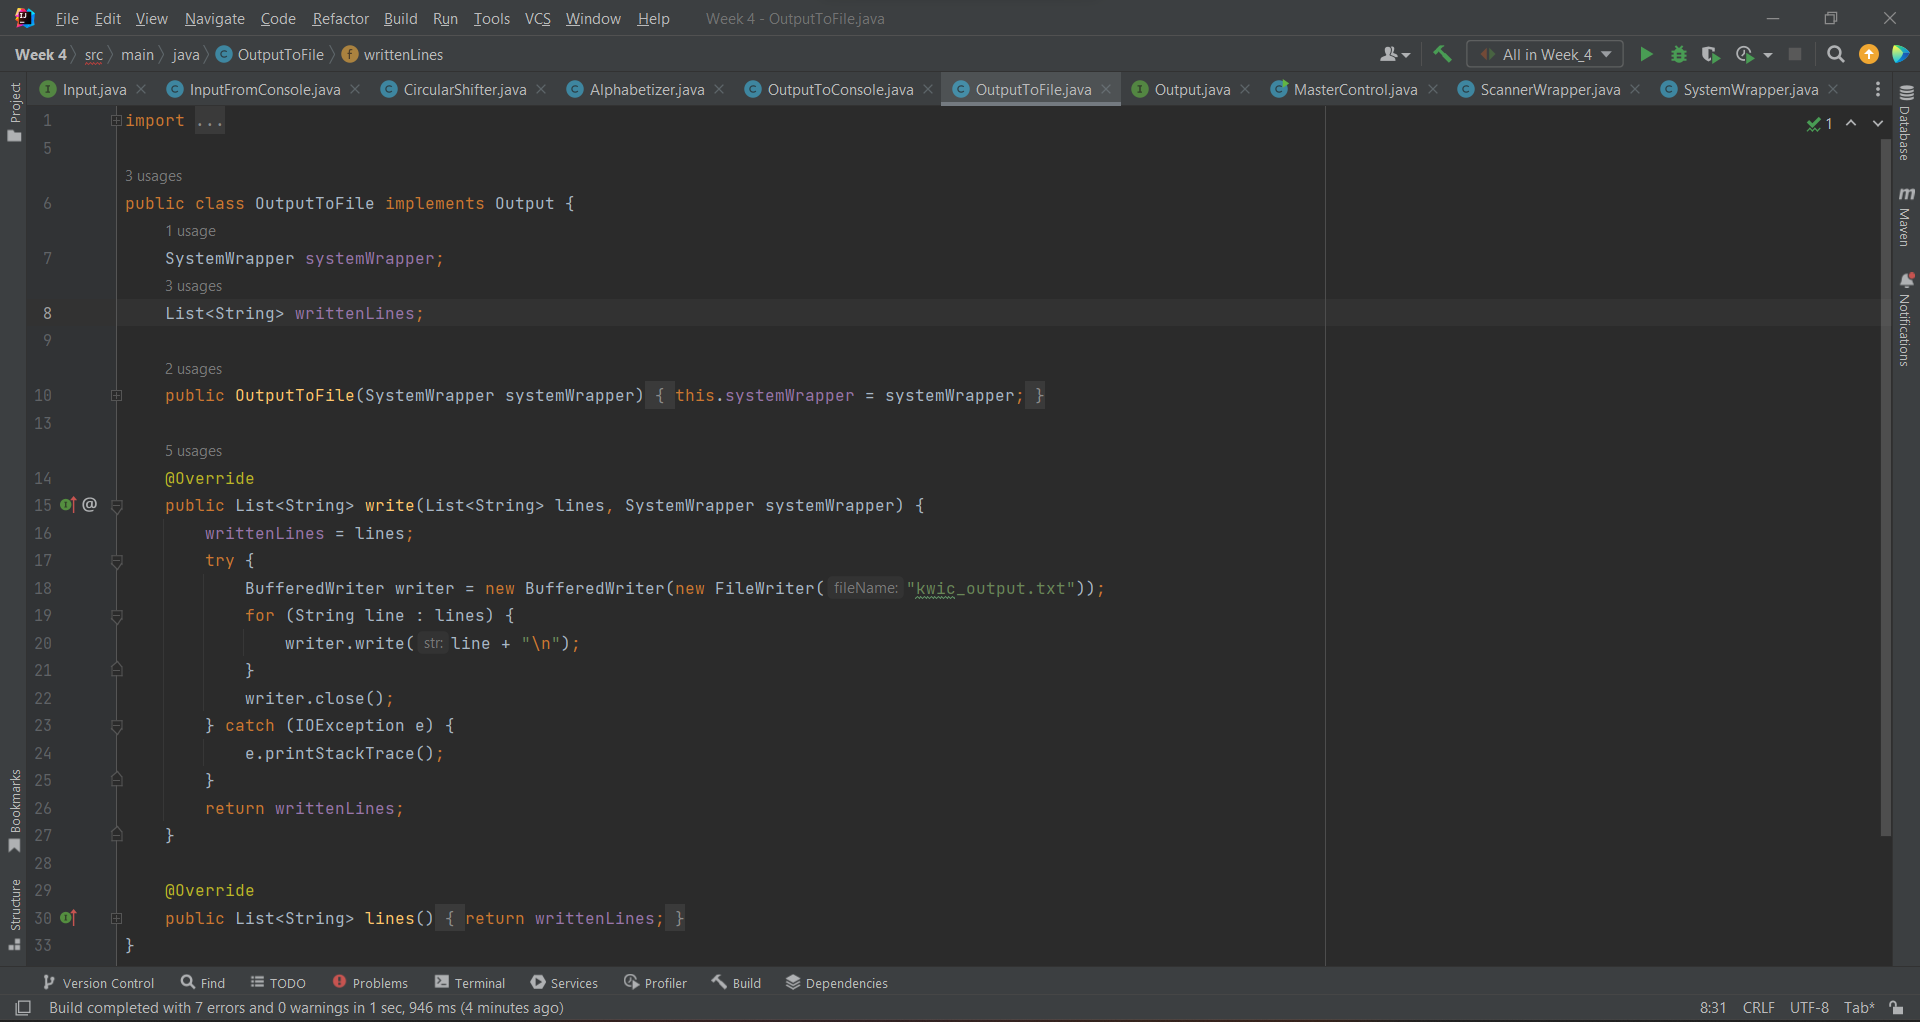Switch to the Alphabetizer.java tab
This screenshot has height=1022, width=1920.
pyautogui.click(x=645, y=89)
